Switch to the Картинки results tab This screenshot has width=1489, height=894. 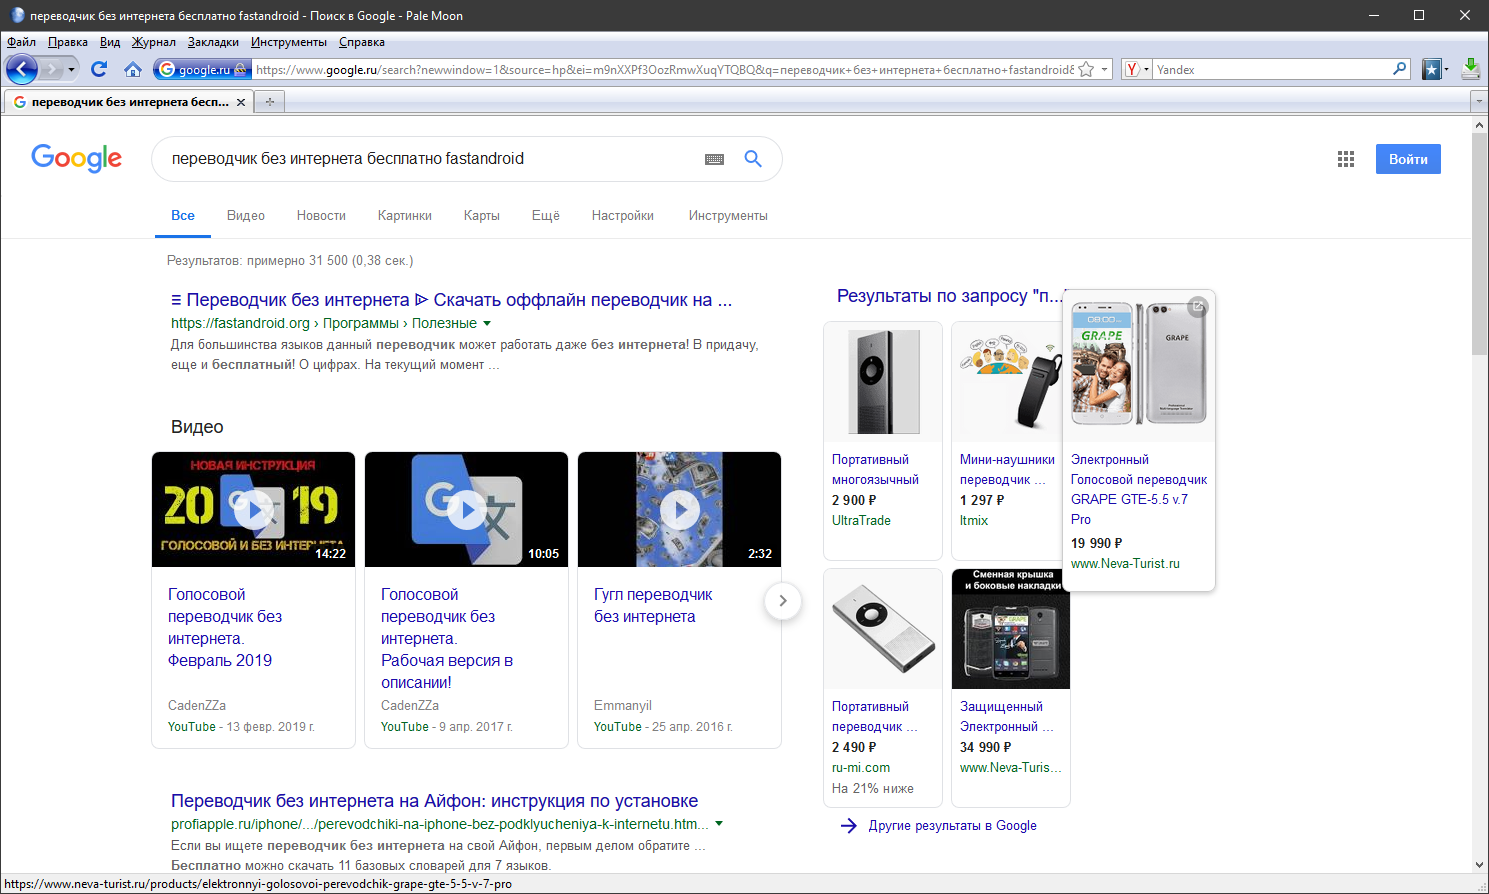(x=405, y=215)
